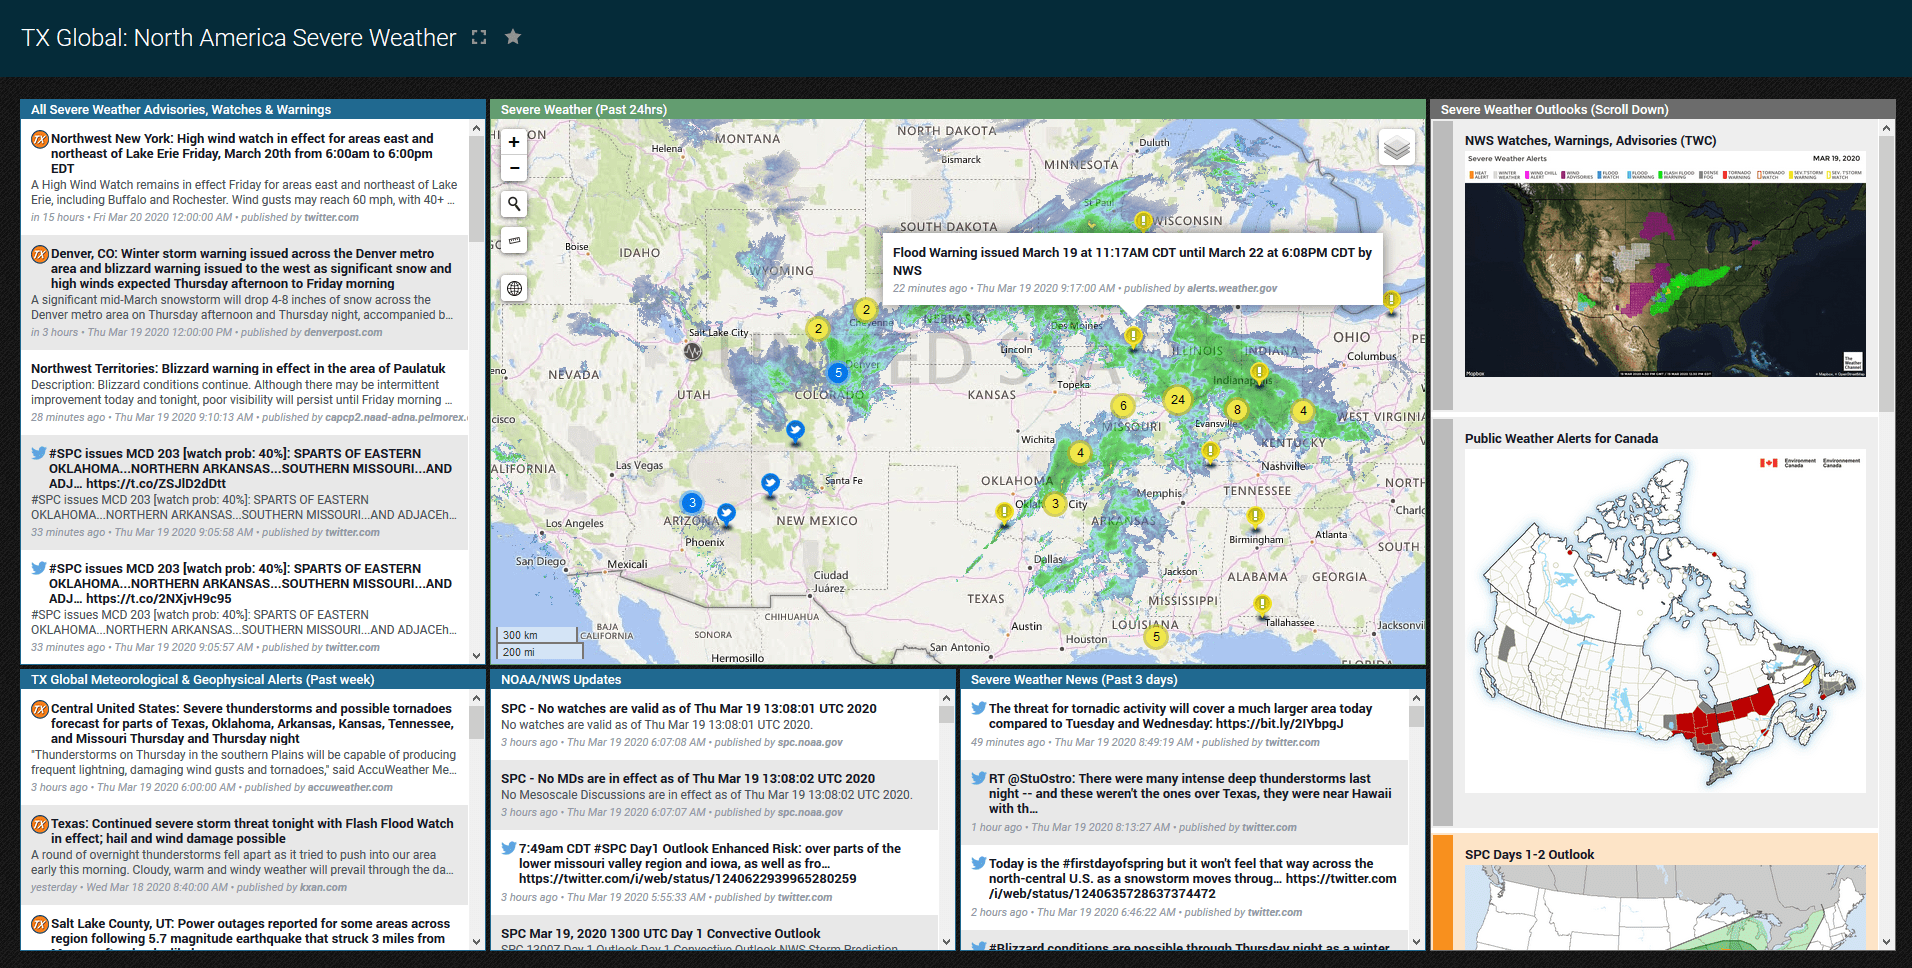Click the map zoom out minus button
This screenshot has width=1912, height=968.
[x=514, y=168]
